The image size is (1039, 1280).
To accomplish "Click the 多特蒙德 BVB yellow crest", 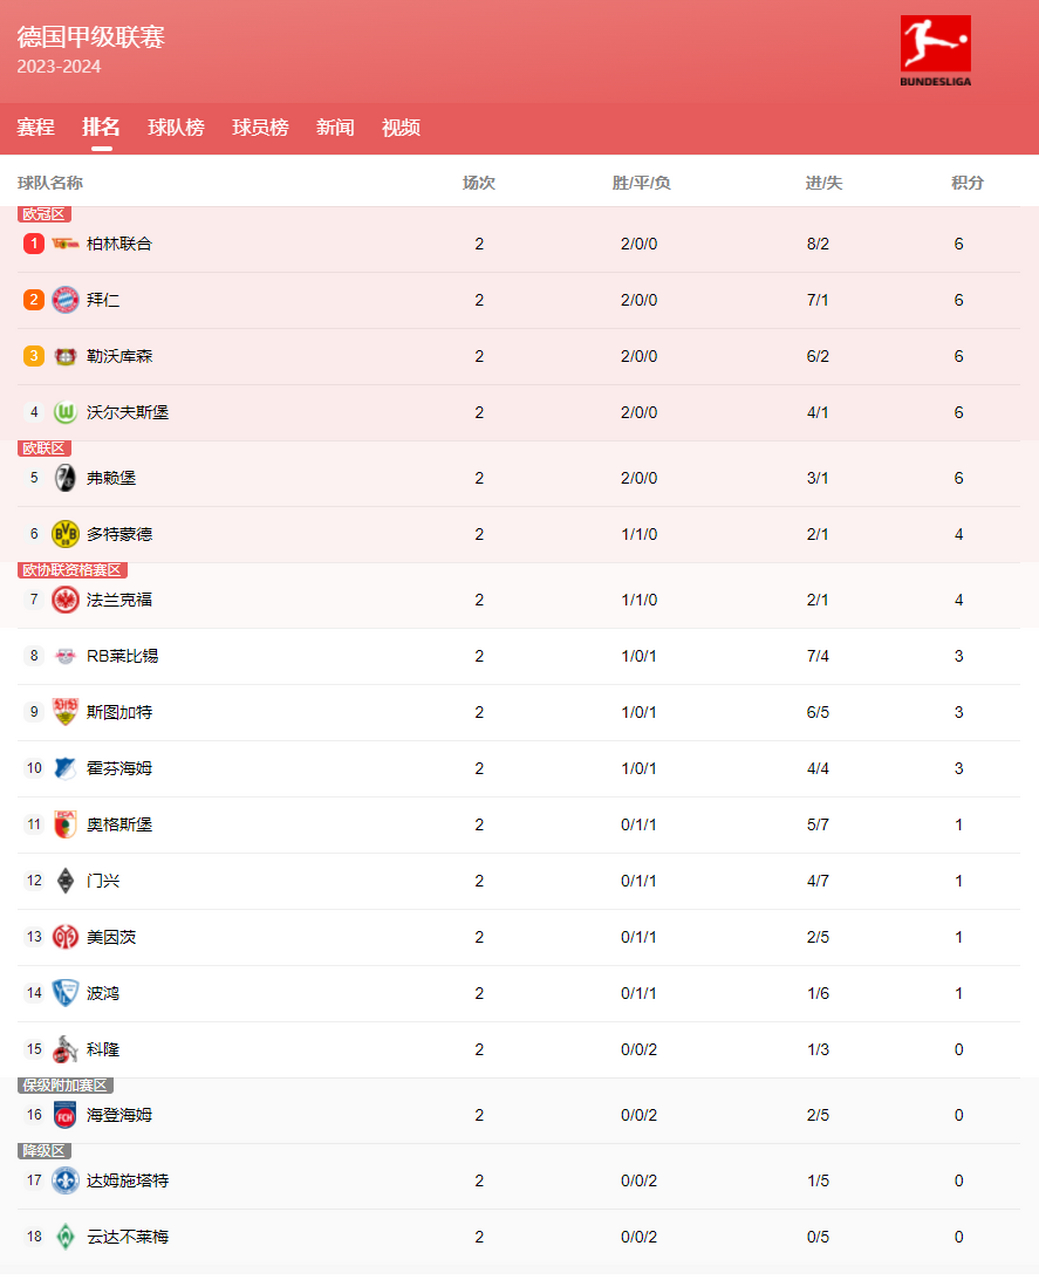I will click(x=65, y=534).
